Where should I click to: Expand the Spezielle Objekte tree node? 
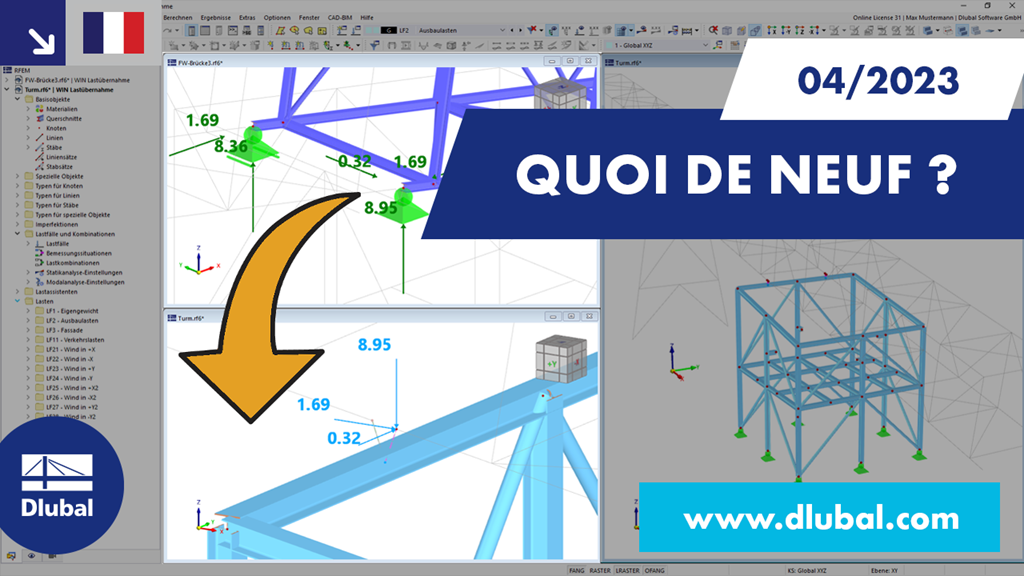point(15,177)
